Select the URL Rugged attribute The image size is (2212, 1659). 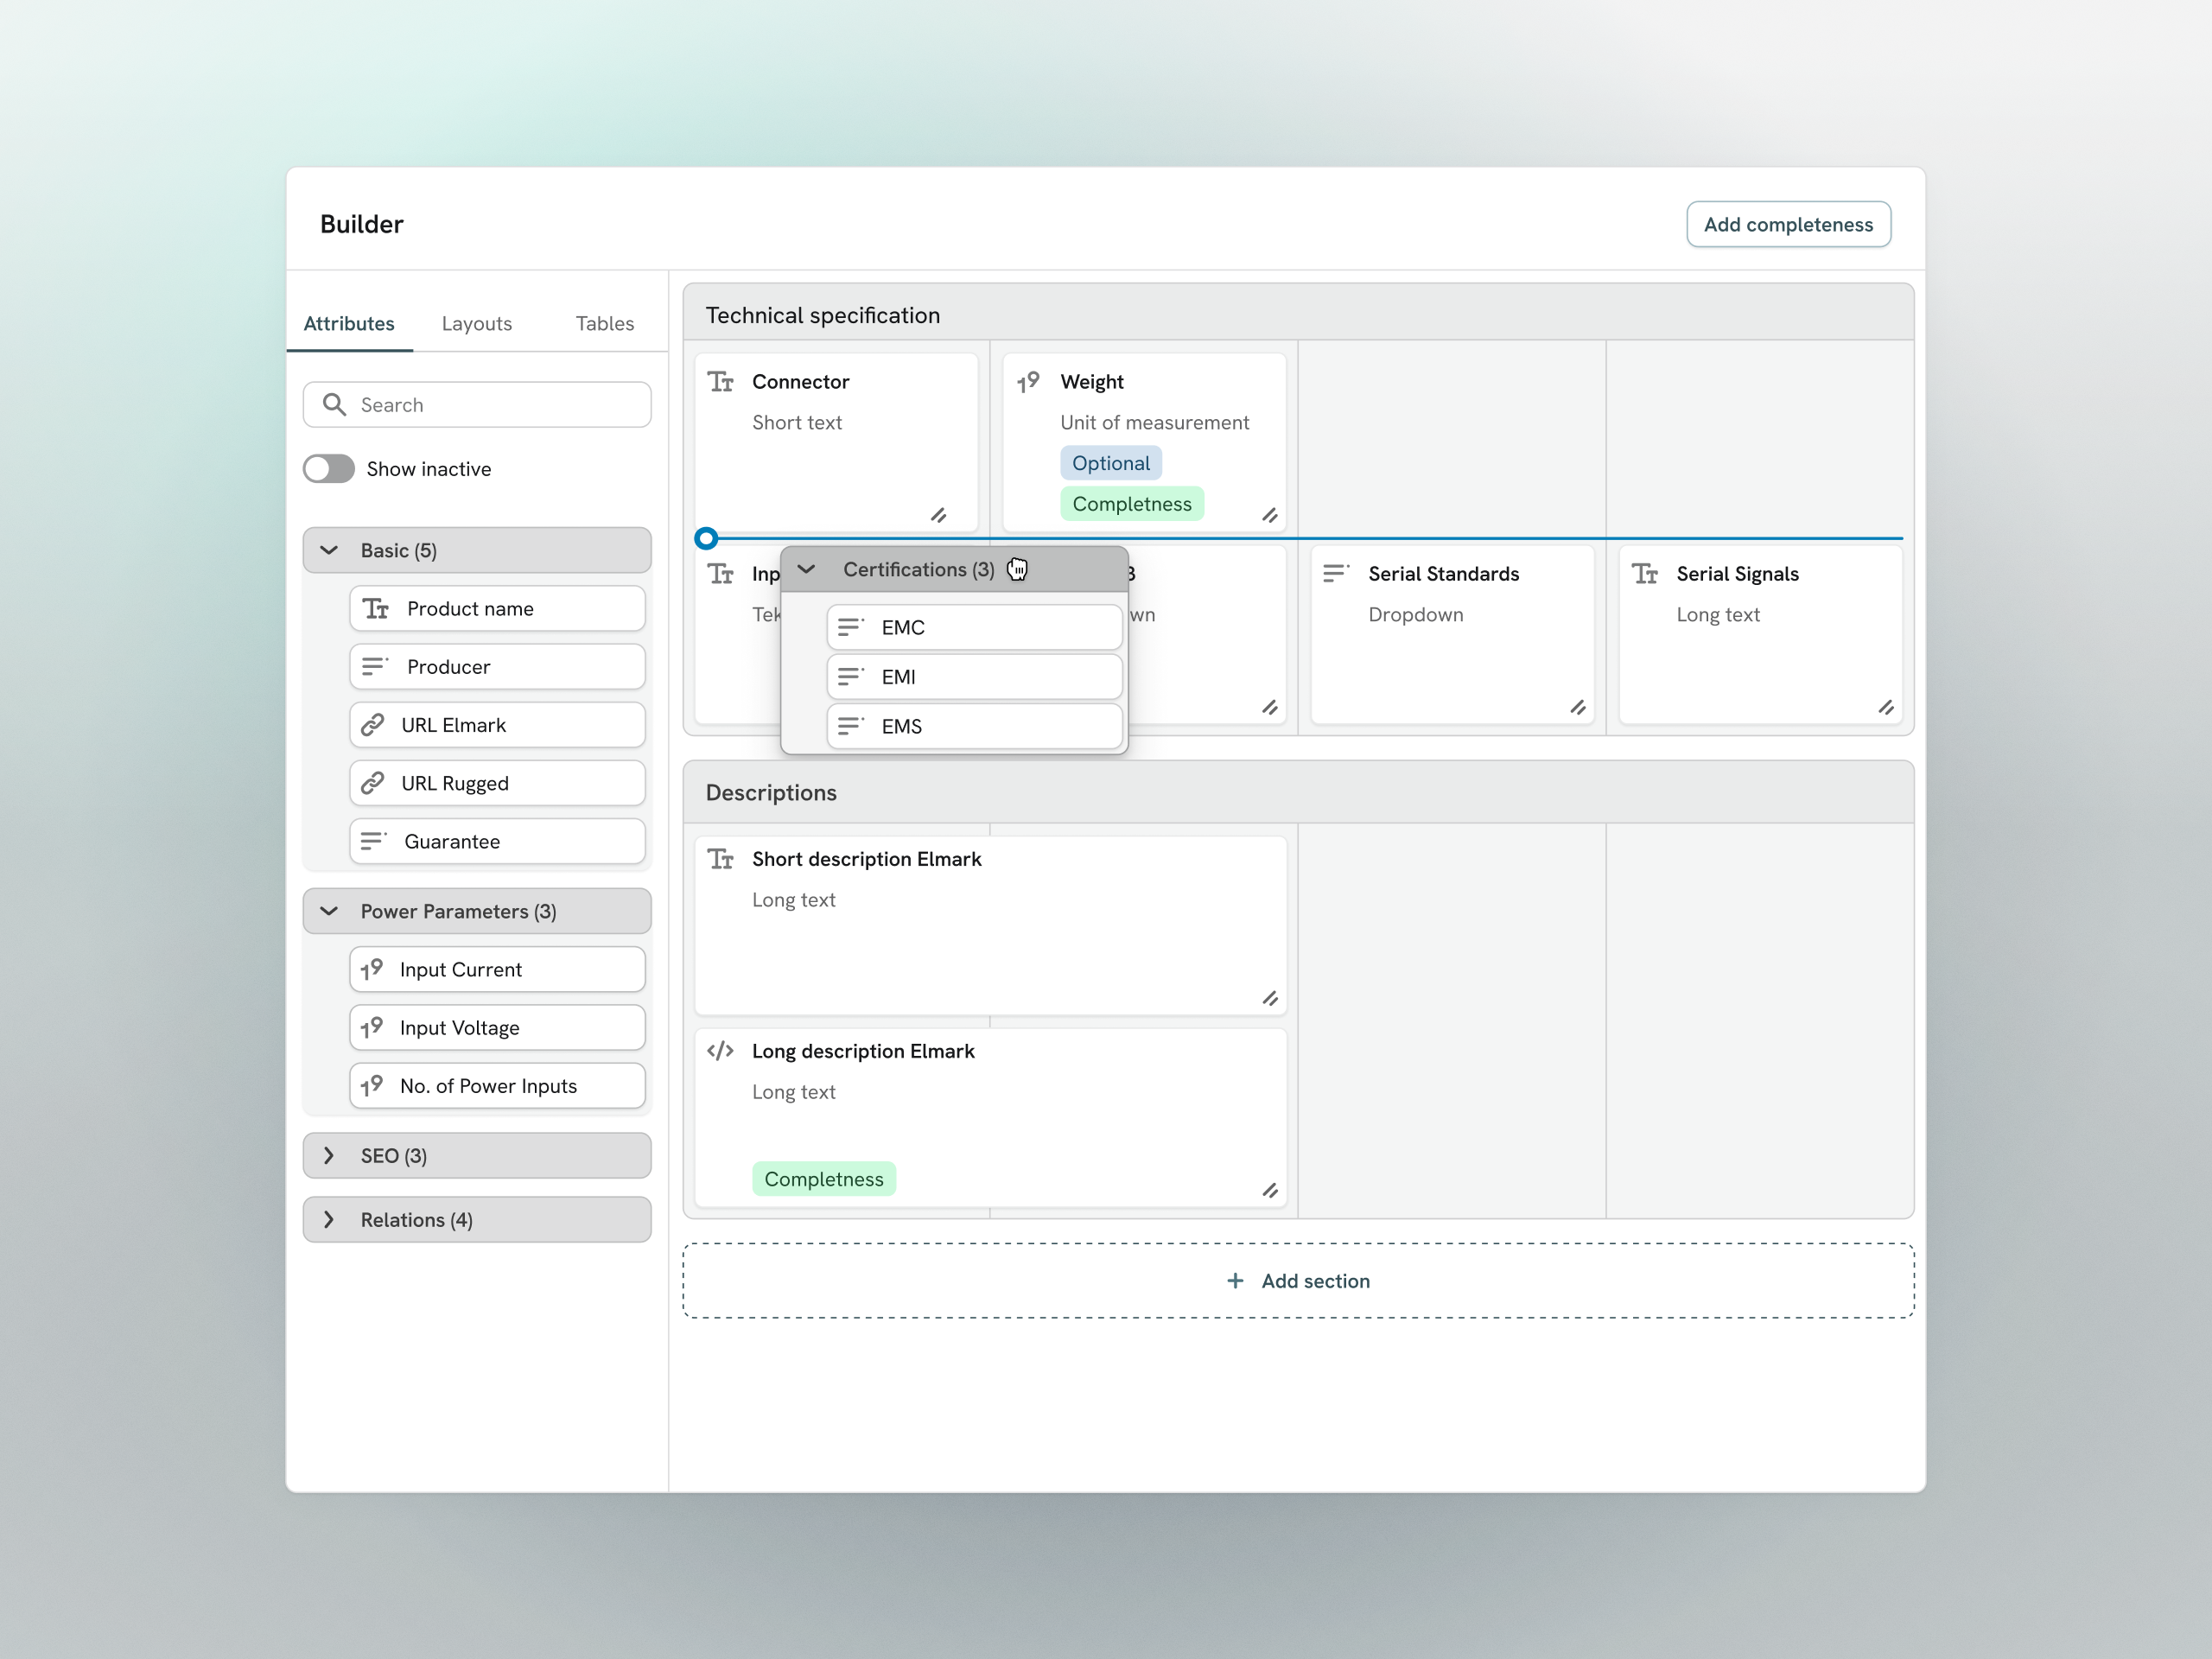pyautogui.click(x=497, y=783)
